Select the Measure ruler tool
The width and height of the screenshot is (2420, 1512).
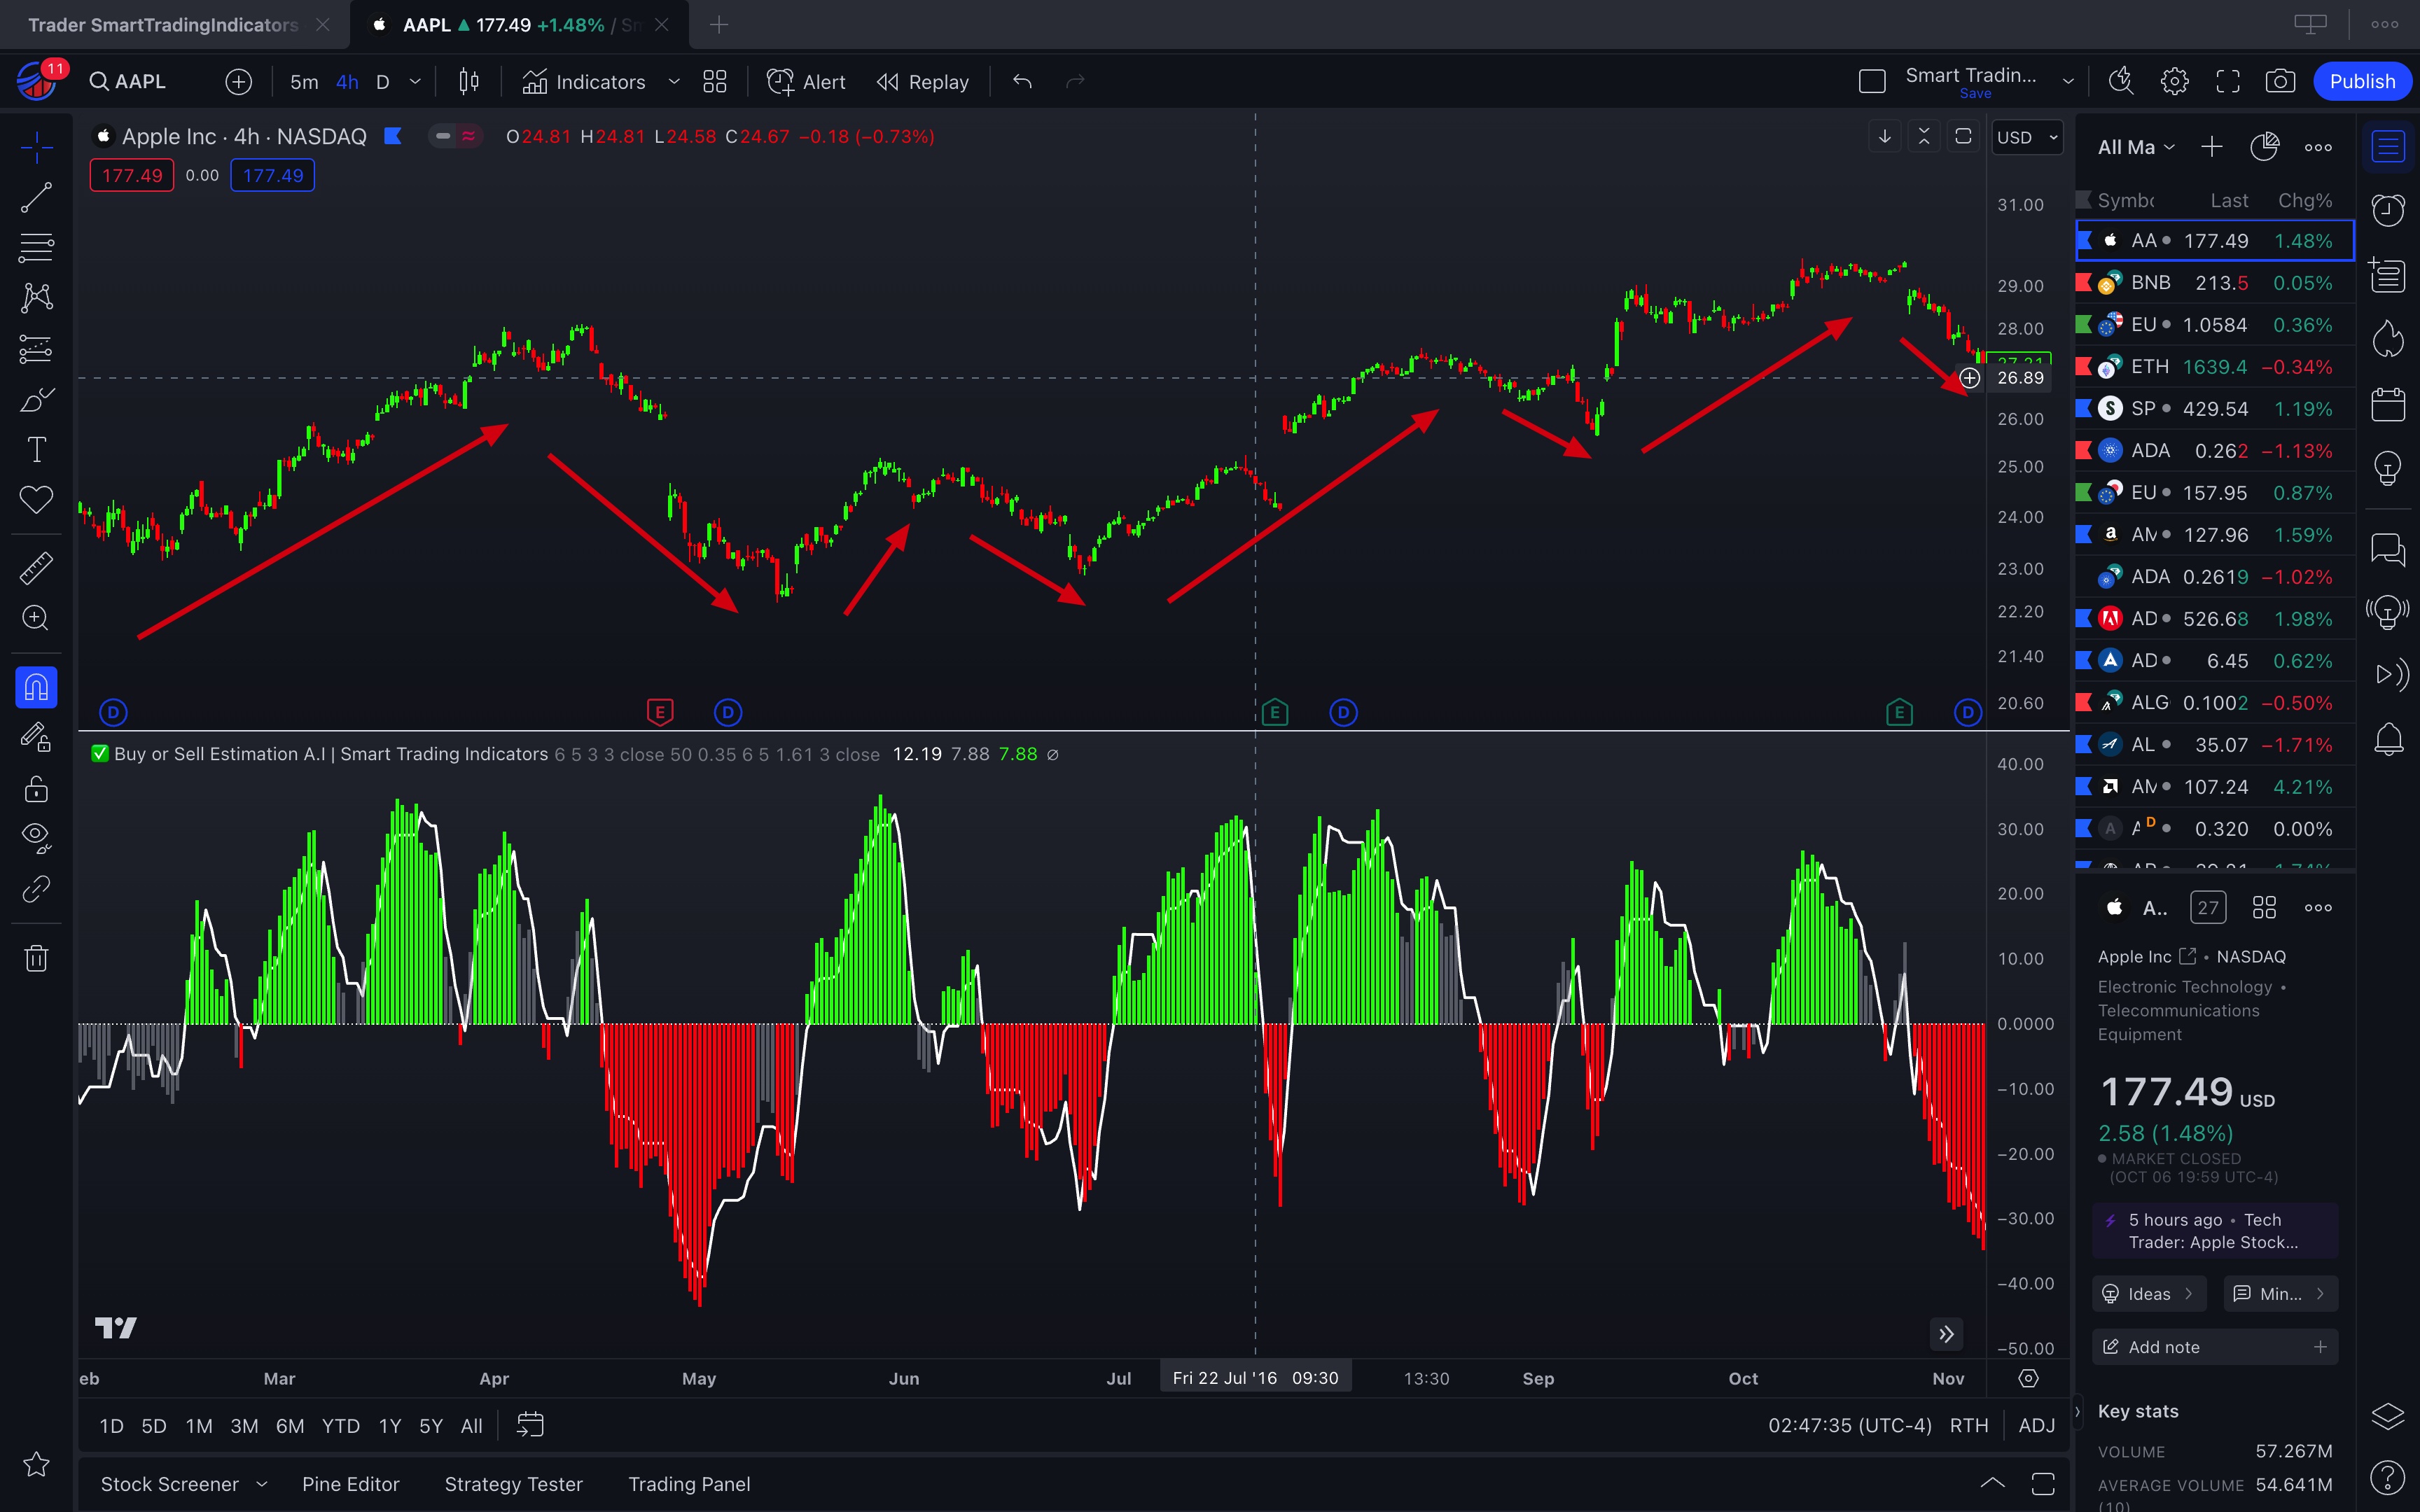click(36, 568)
